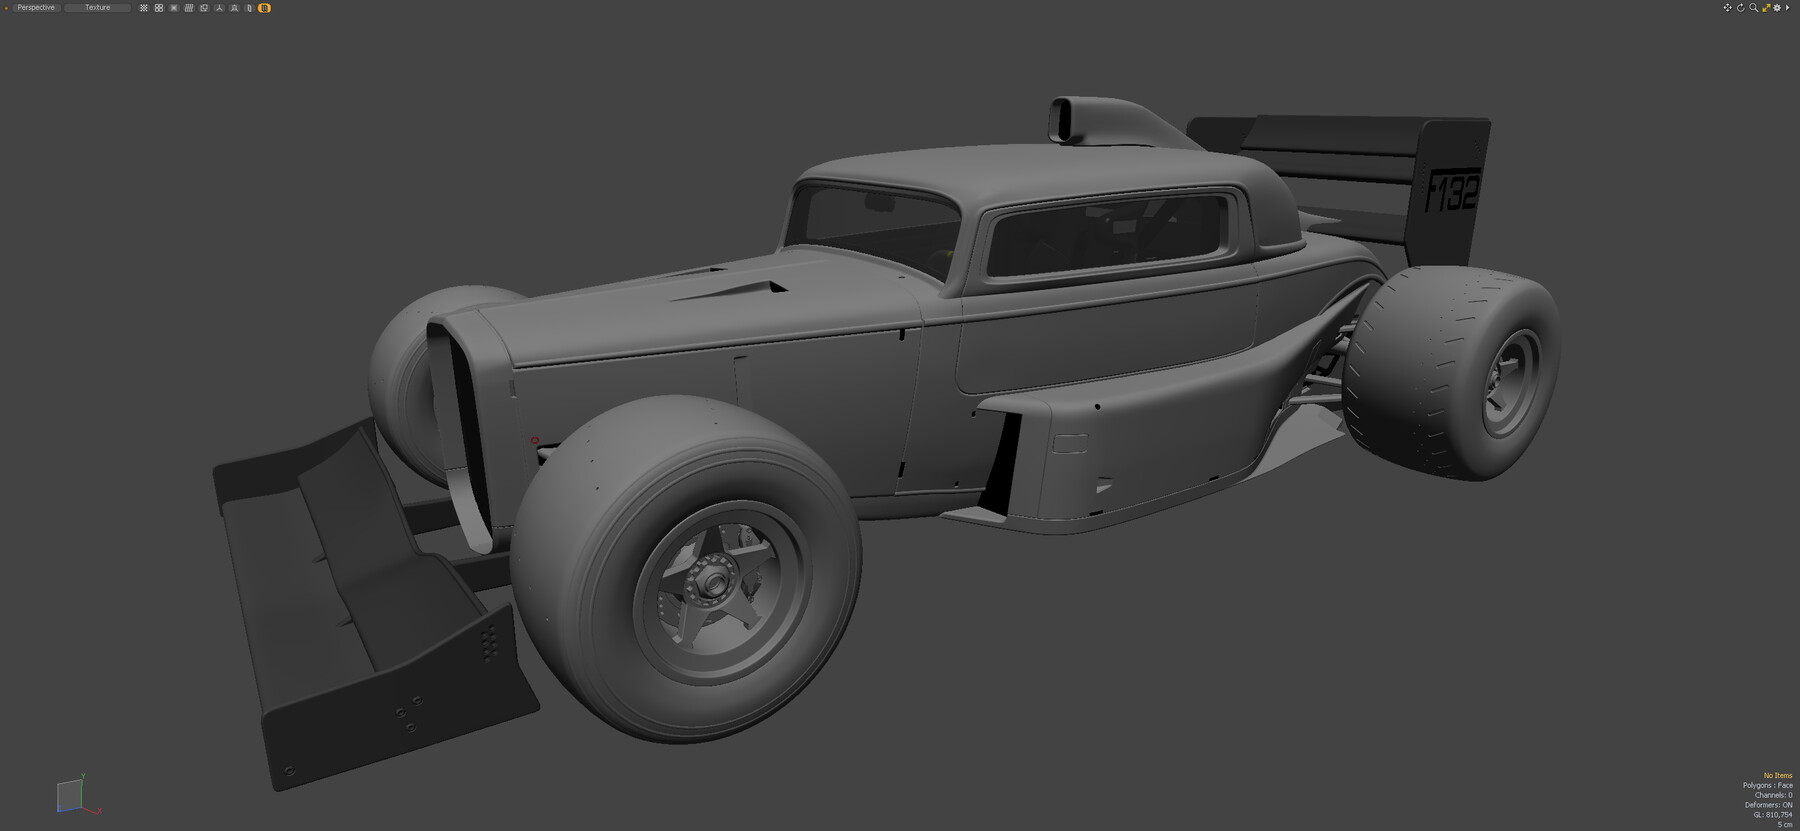Click the XYZ axis orientation gizmo
The width and height of the screenshot is (1800, 831).
(78, 796)
